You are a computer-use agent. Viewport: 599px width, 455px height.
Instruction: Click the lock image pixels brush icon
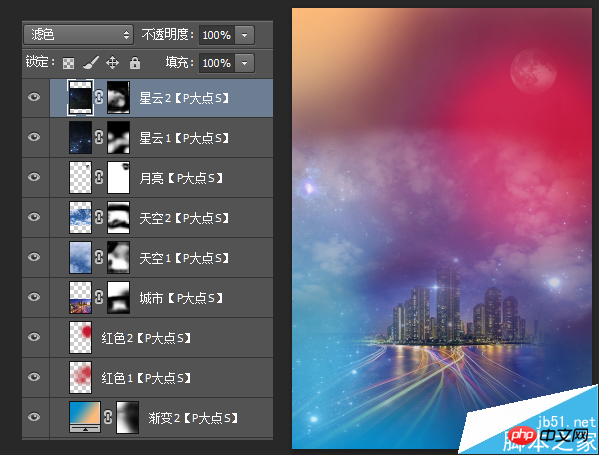pyautogui.click(x=91, y=63)
